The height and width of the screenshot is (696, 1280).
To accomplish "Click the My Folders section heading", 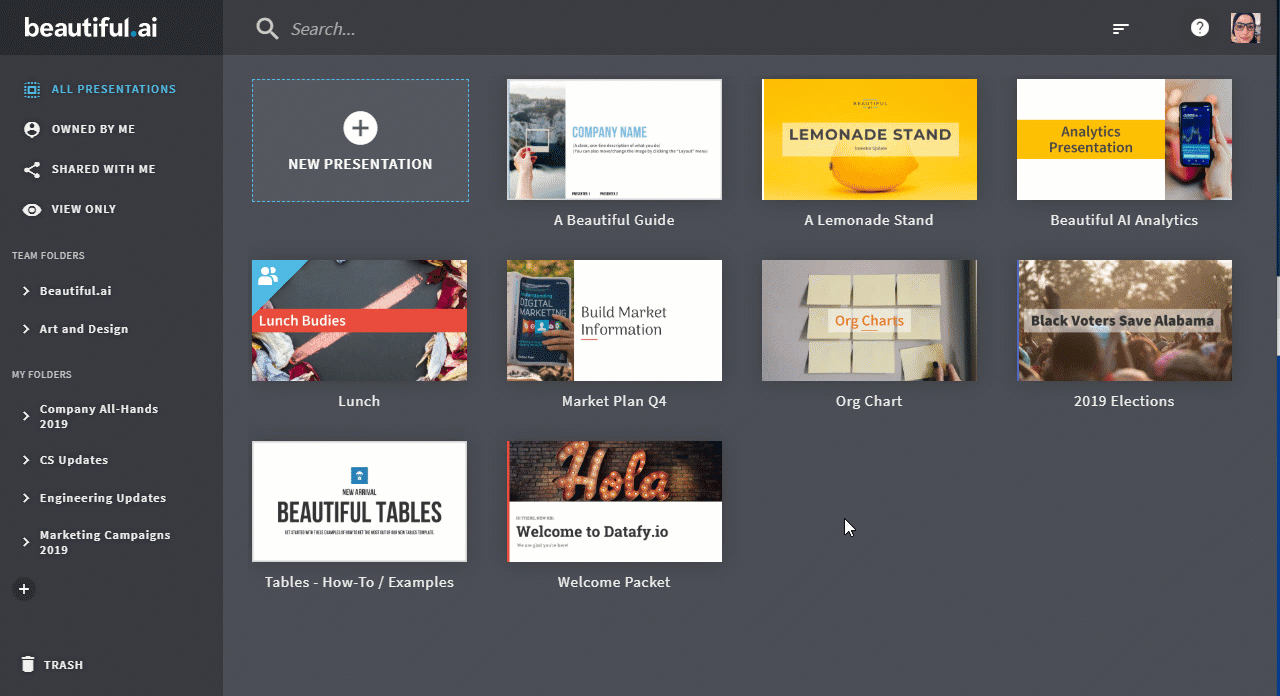I will tap(42, 375).
